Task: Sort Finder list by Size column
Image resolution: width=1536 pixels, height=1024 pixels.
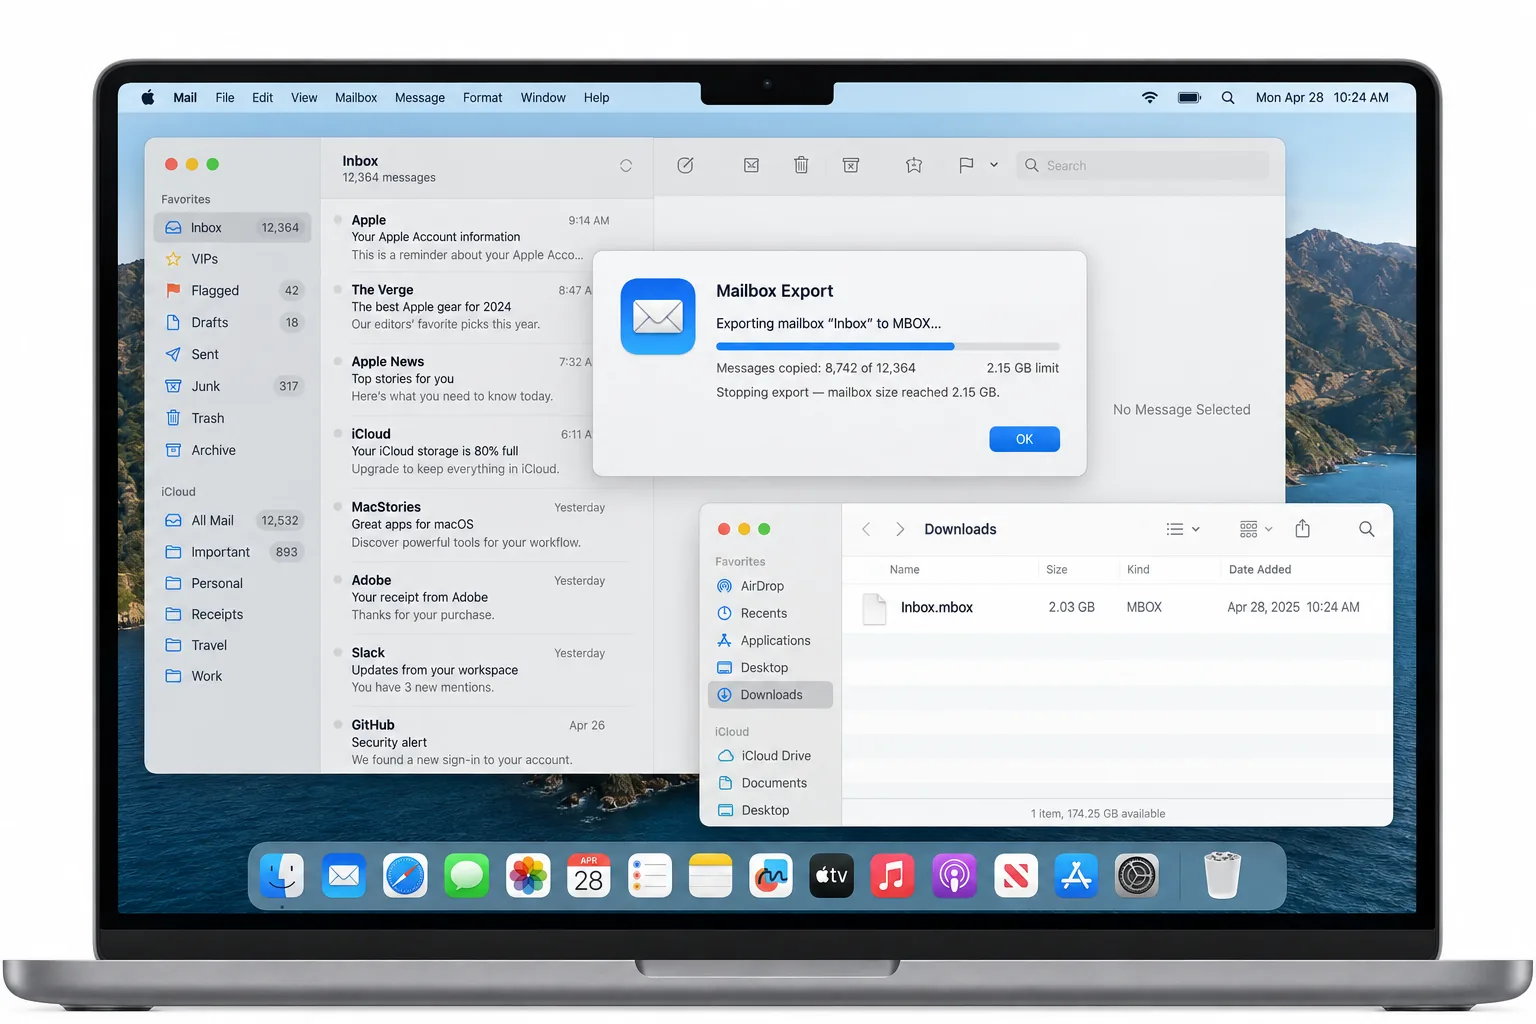Action: click(1057, 570)
